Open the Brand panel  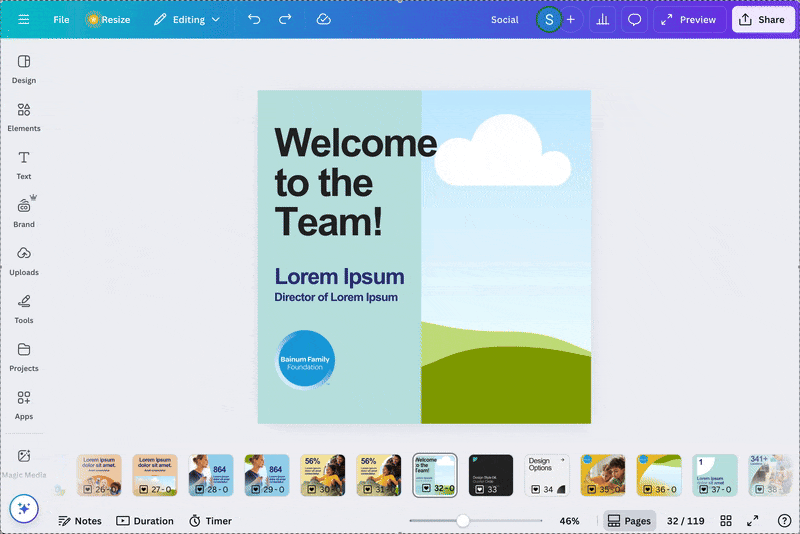23,213
